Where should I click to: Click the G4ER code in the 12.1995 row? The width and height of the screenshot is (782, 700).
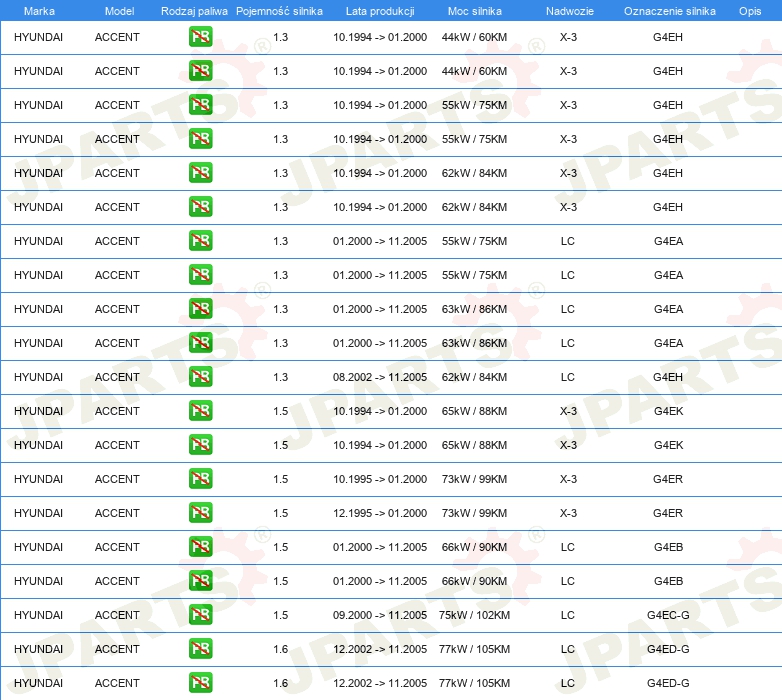click(x=668, y=513)
